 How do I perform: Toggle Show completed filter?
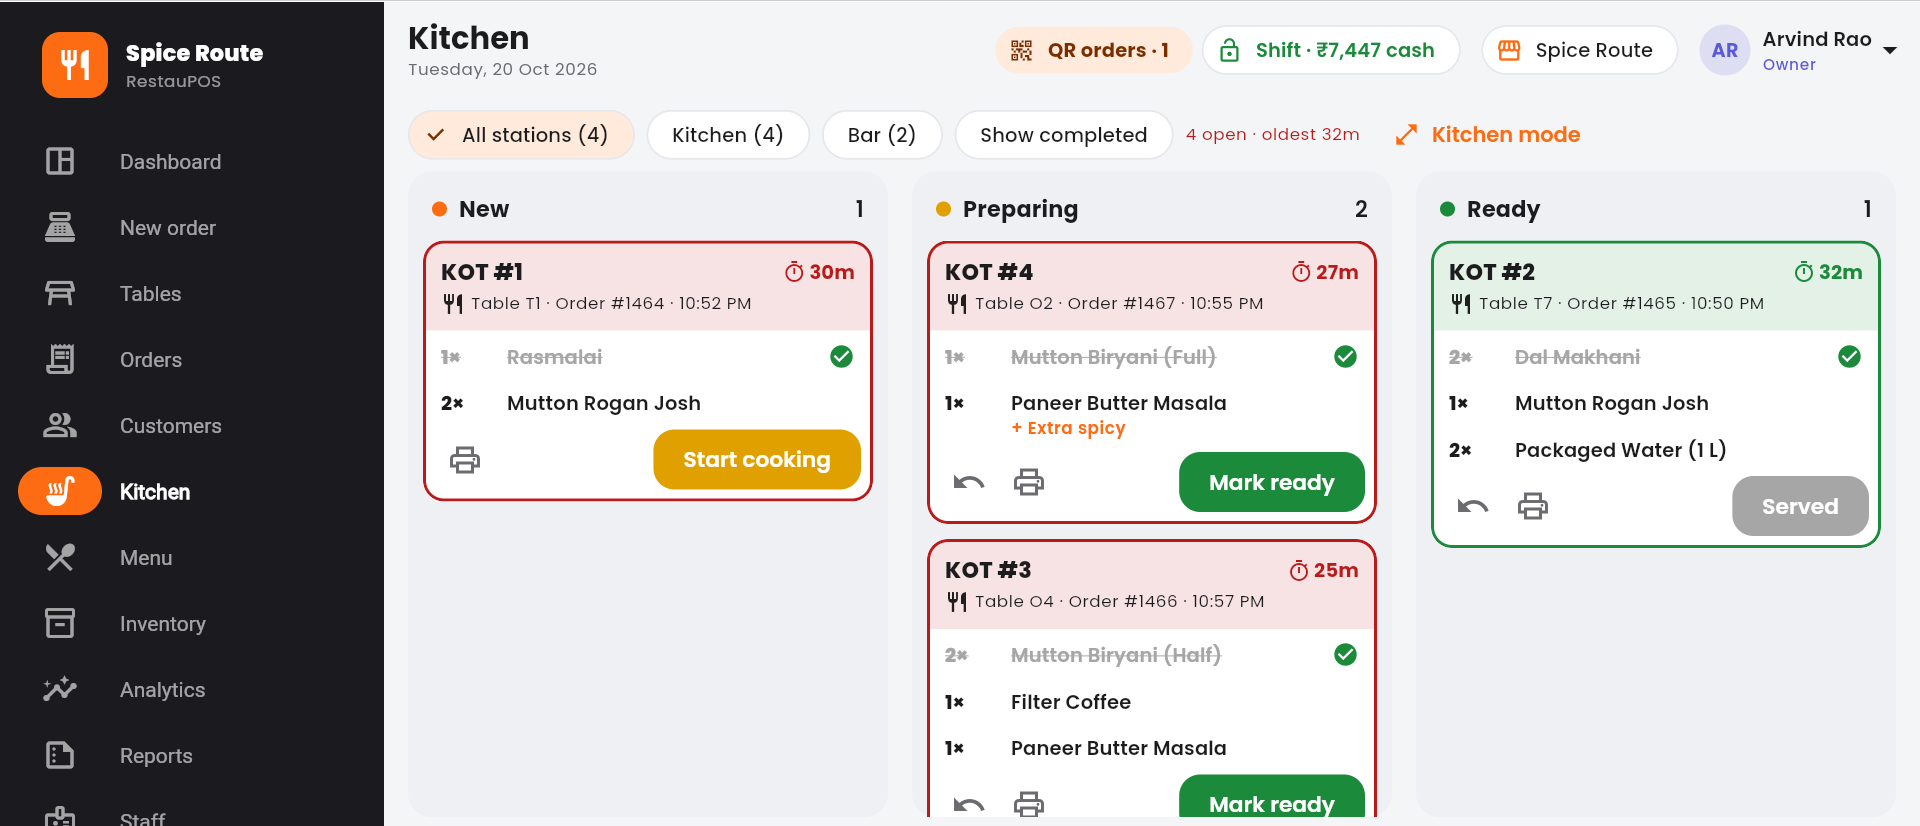coord(1063,135)
